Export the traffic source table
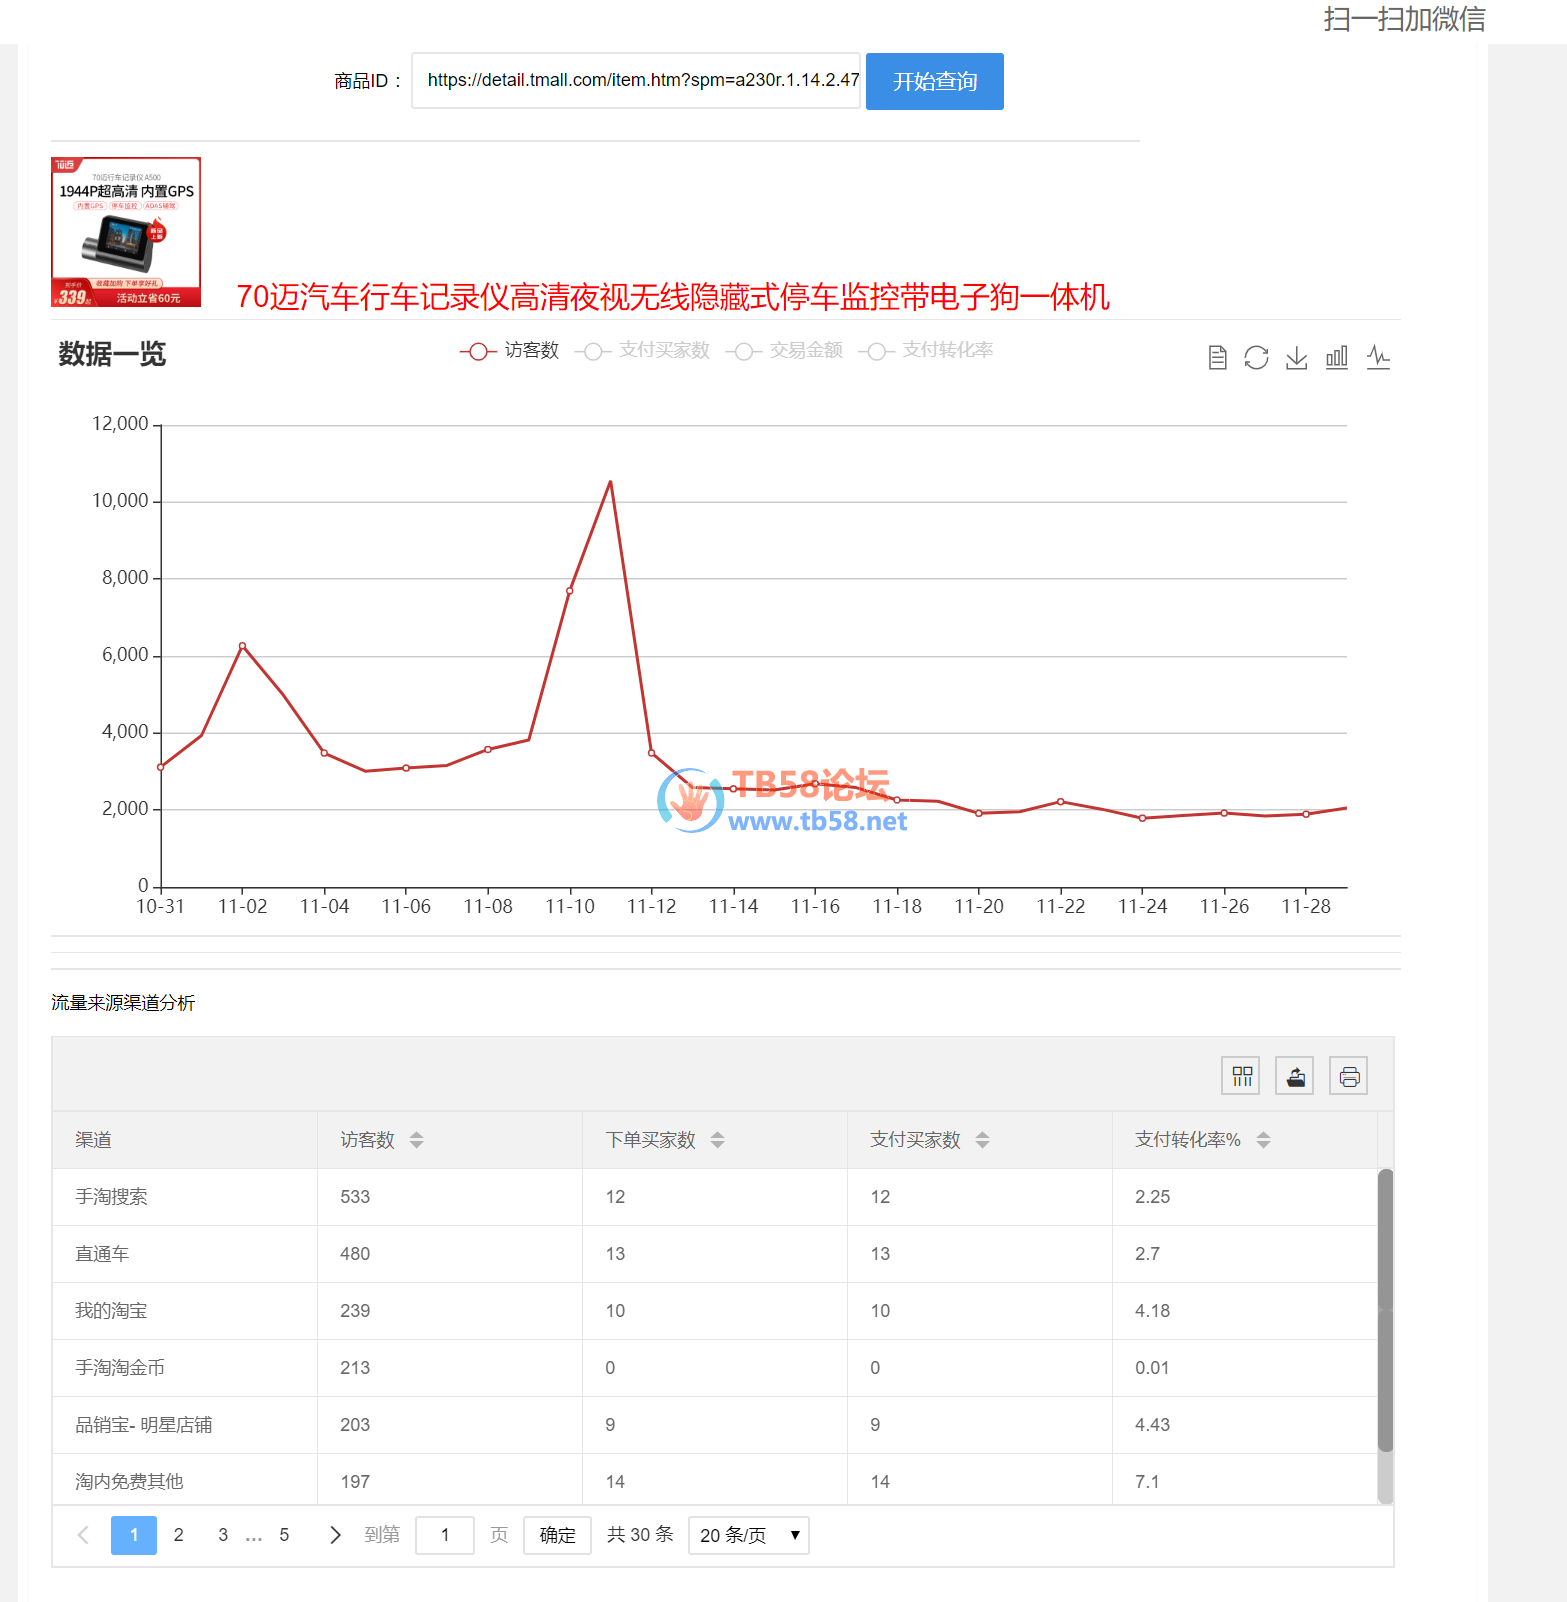This screenshot has width=1567, height=1602. 1295,1076
